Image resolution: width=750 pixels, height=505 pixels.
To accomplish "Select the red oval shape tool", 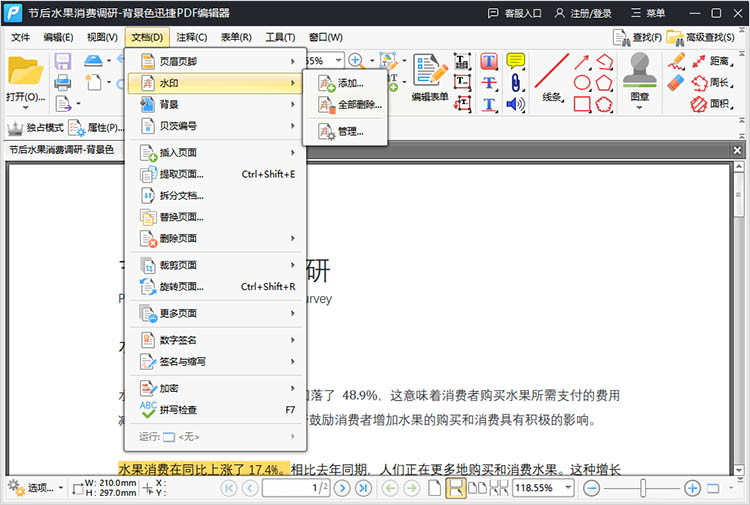I will (x=582, y=83).
